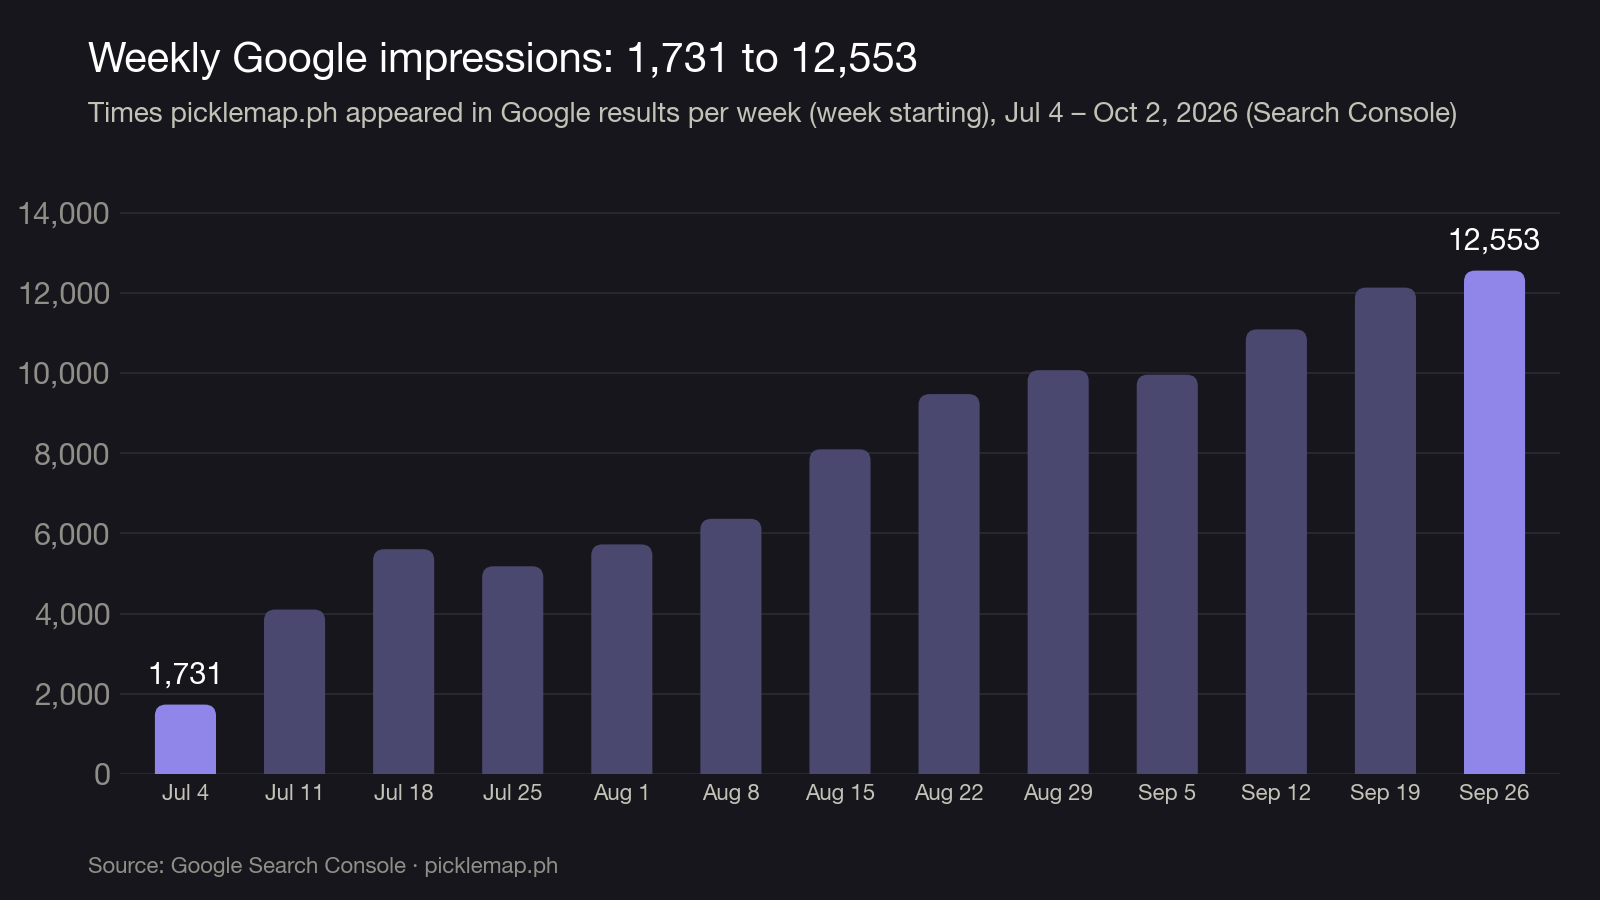
Task: Select the Aug 15 bar
Action: (x=840, y=612)
